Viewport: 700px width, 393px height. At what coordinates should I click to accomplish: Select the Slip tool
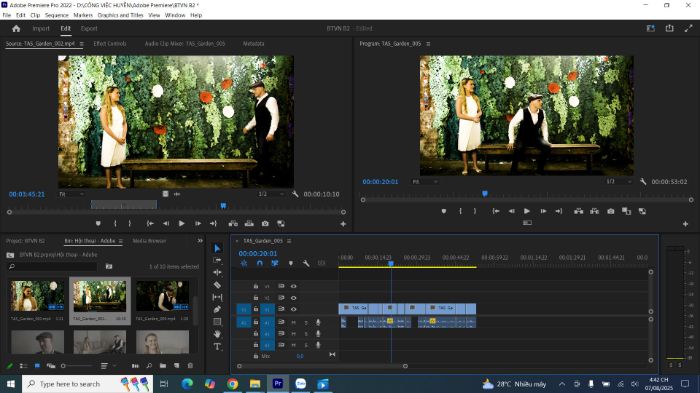tap(217, 297)
